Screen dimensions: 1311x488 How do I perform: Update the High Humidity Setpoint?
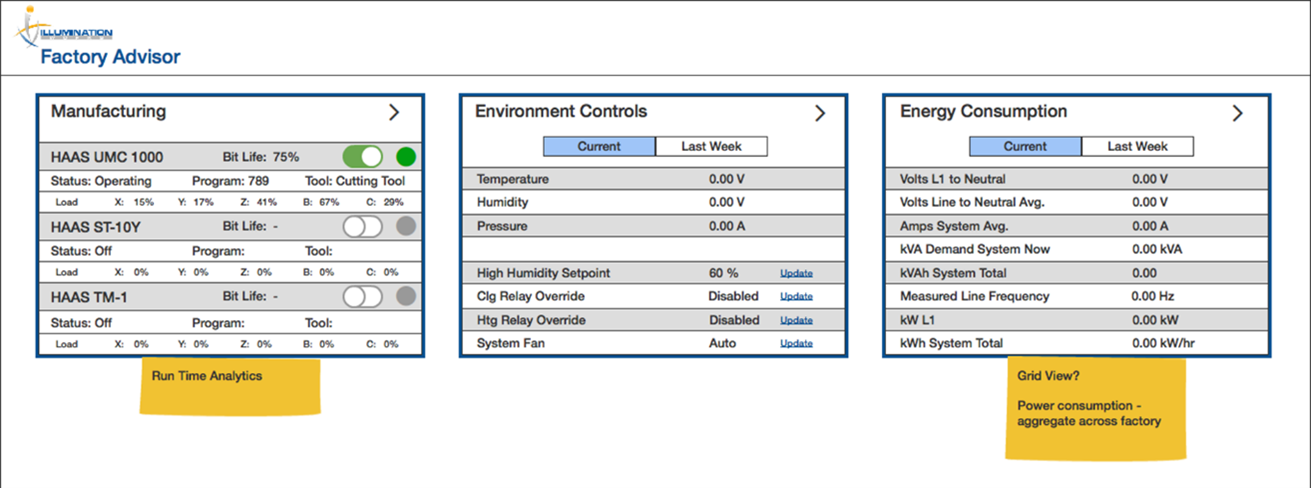pyautogui.click(x=796, y=273)
